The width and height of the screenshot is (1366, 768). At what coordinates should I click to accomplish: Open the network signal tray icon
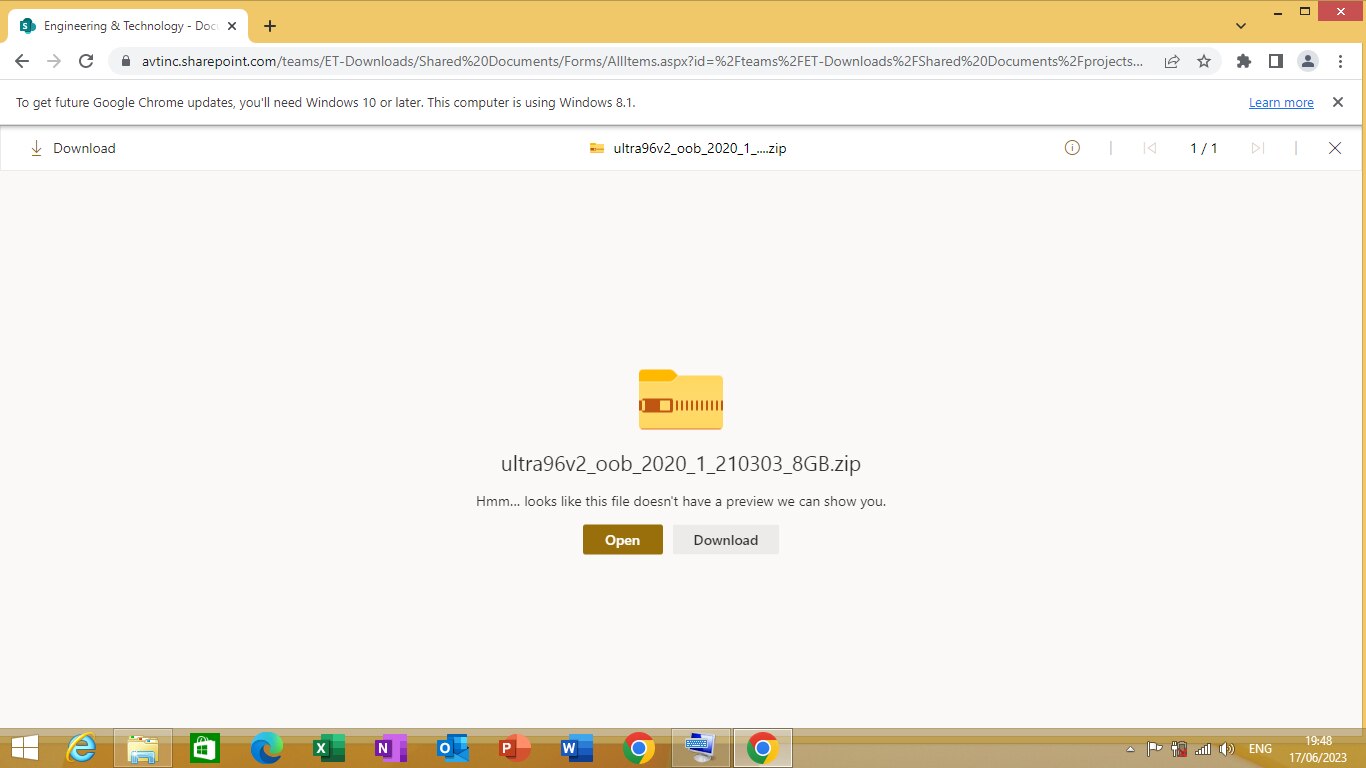1203,749
